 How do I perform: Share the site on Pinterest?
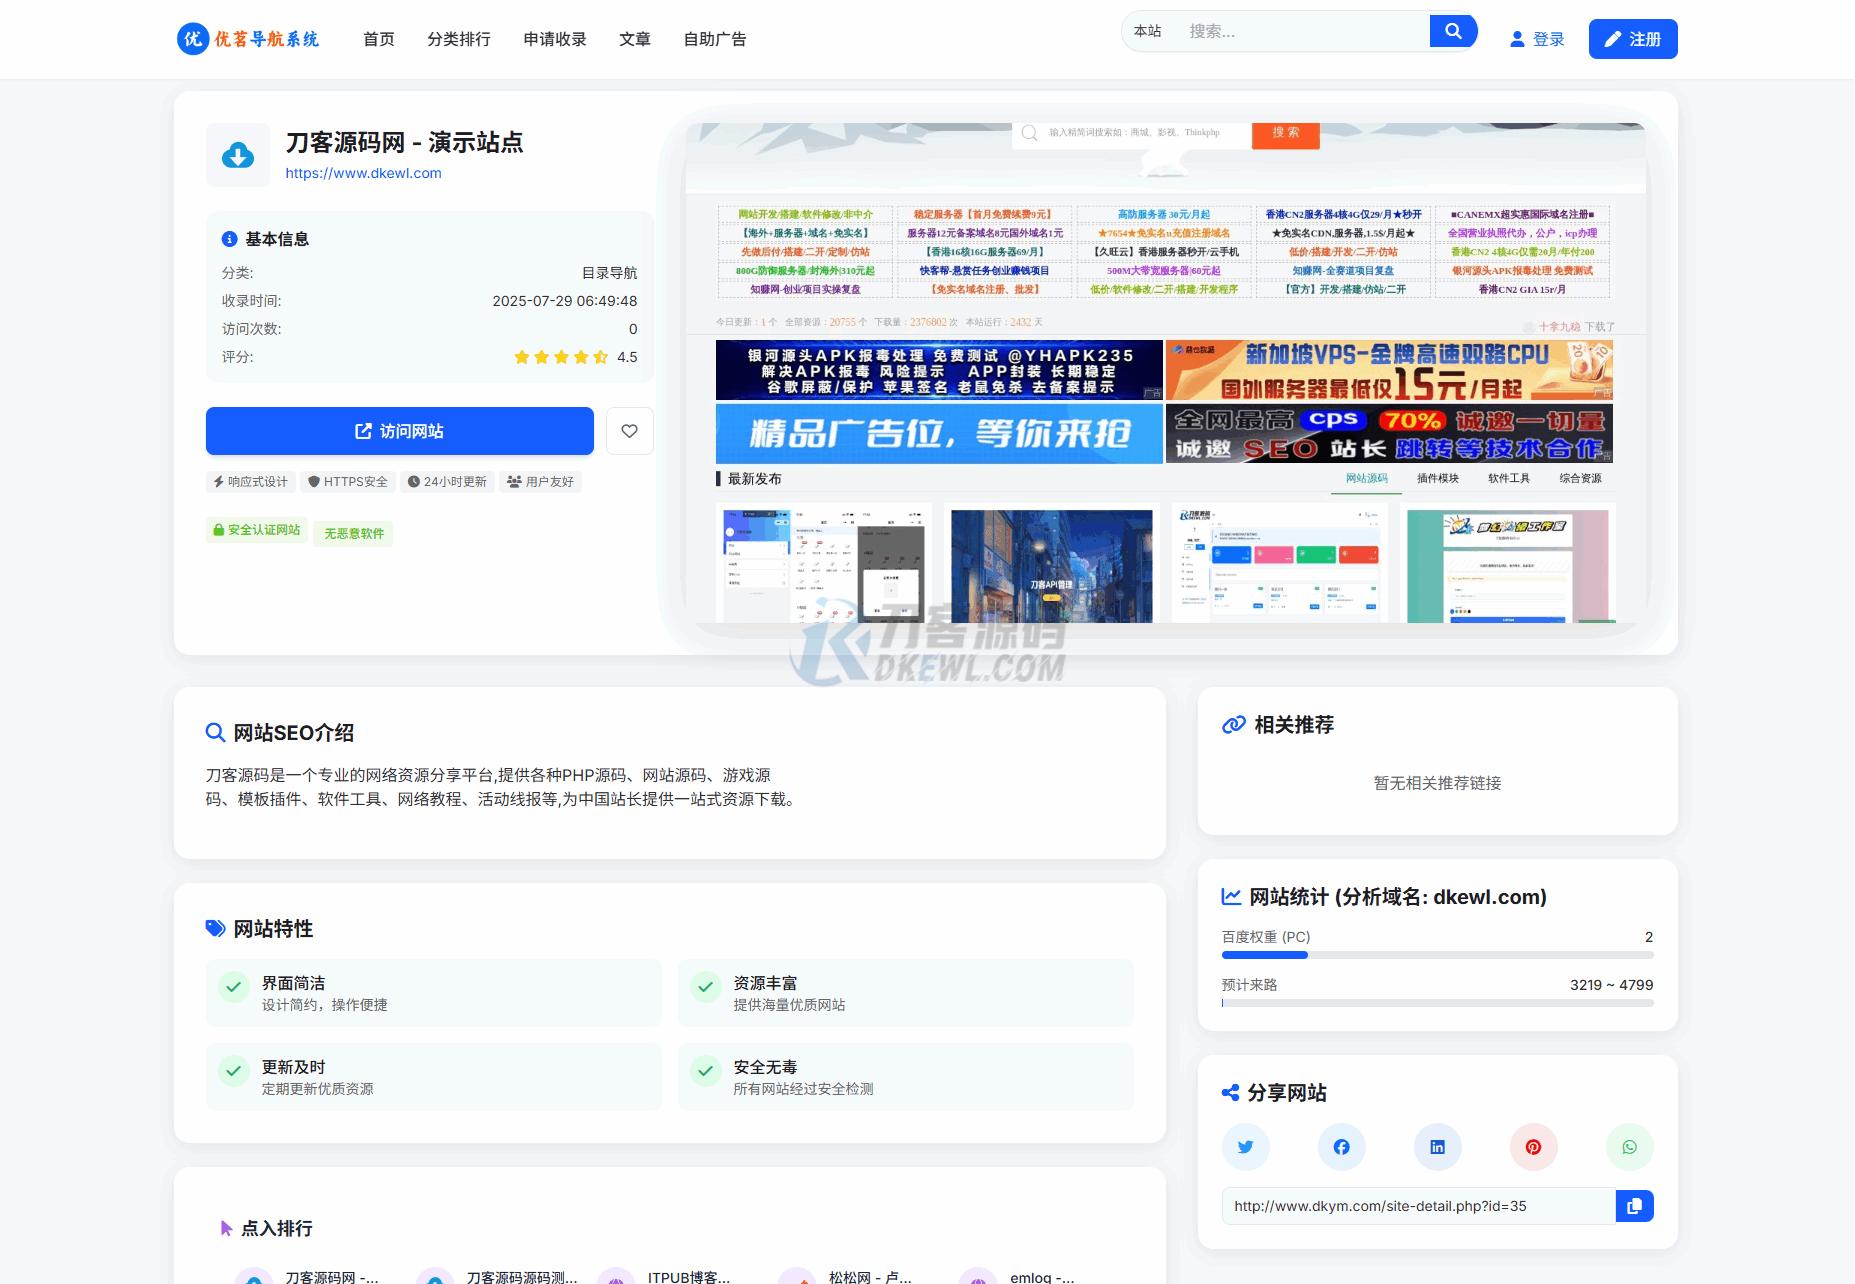click(x=1533, y=1147)
